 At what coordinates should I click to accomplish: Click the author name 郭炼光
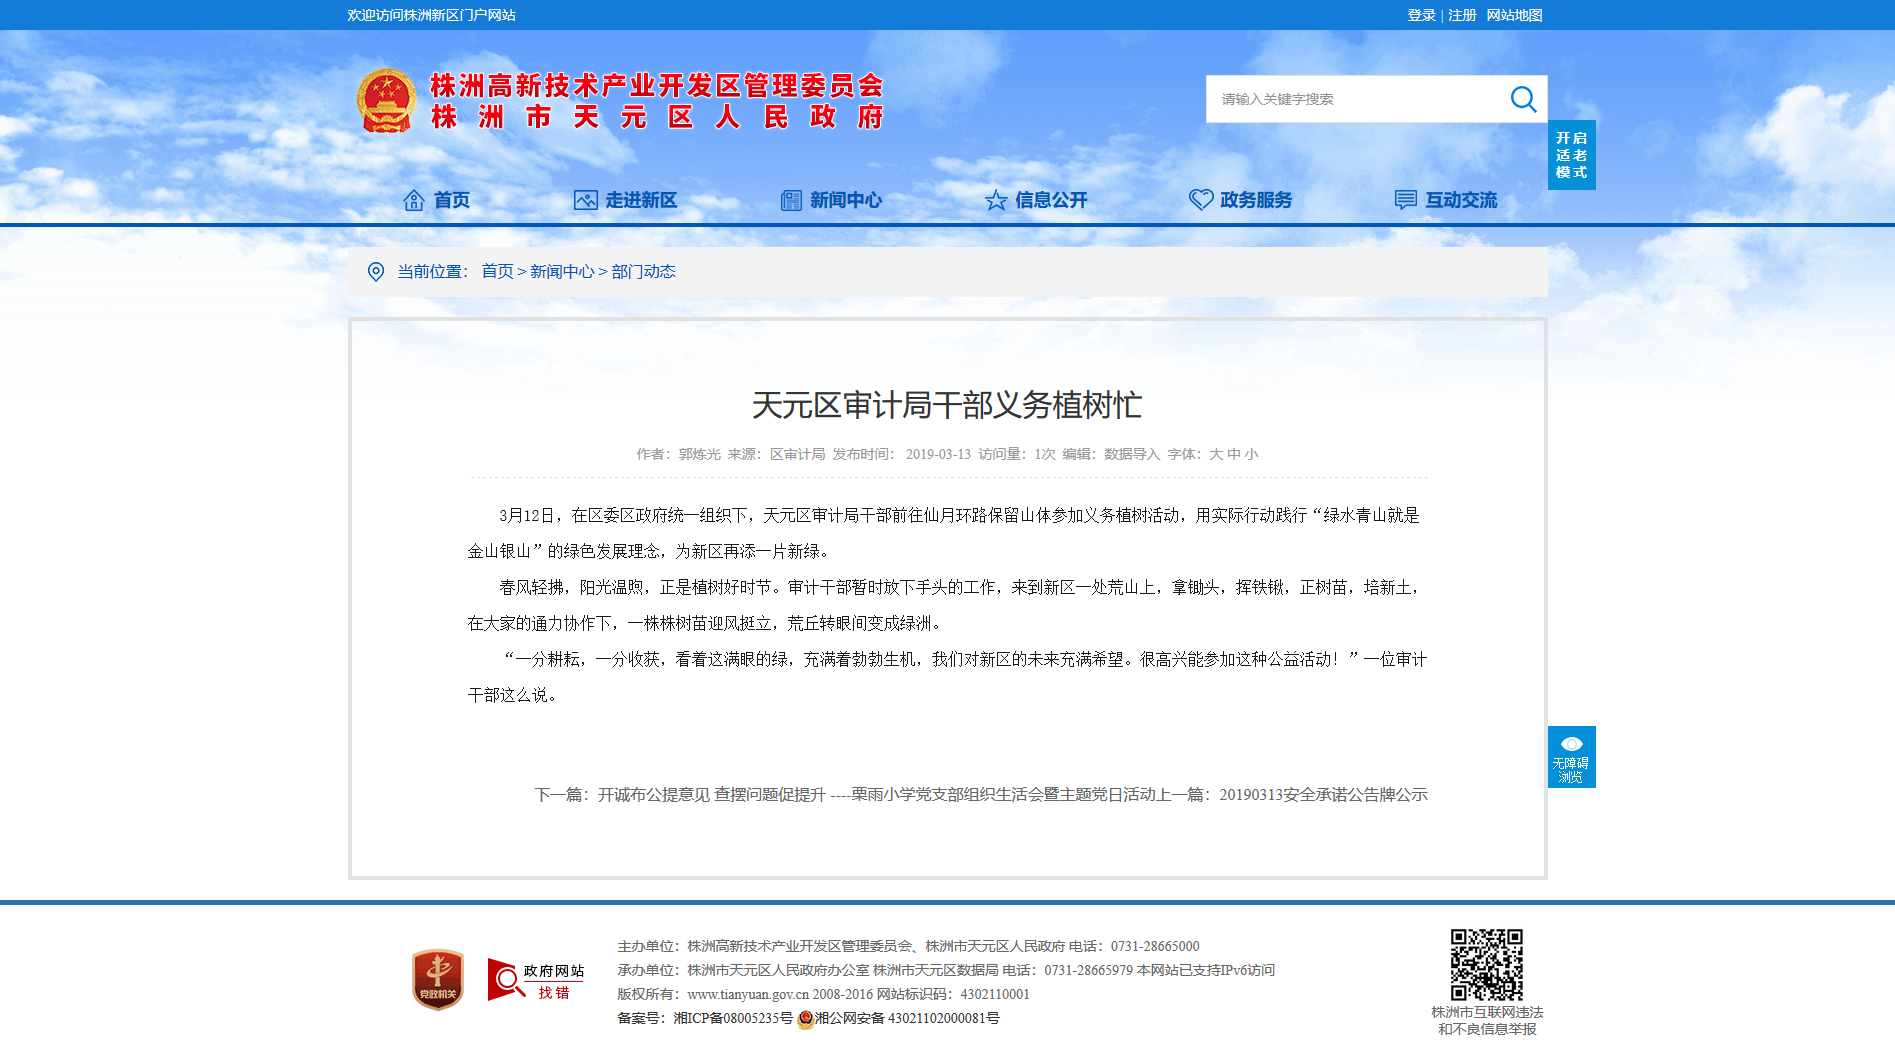click(x=699, y=454)
